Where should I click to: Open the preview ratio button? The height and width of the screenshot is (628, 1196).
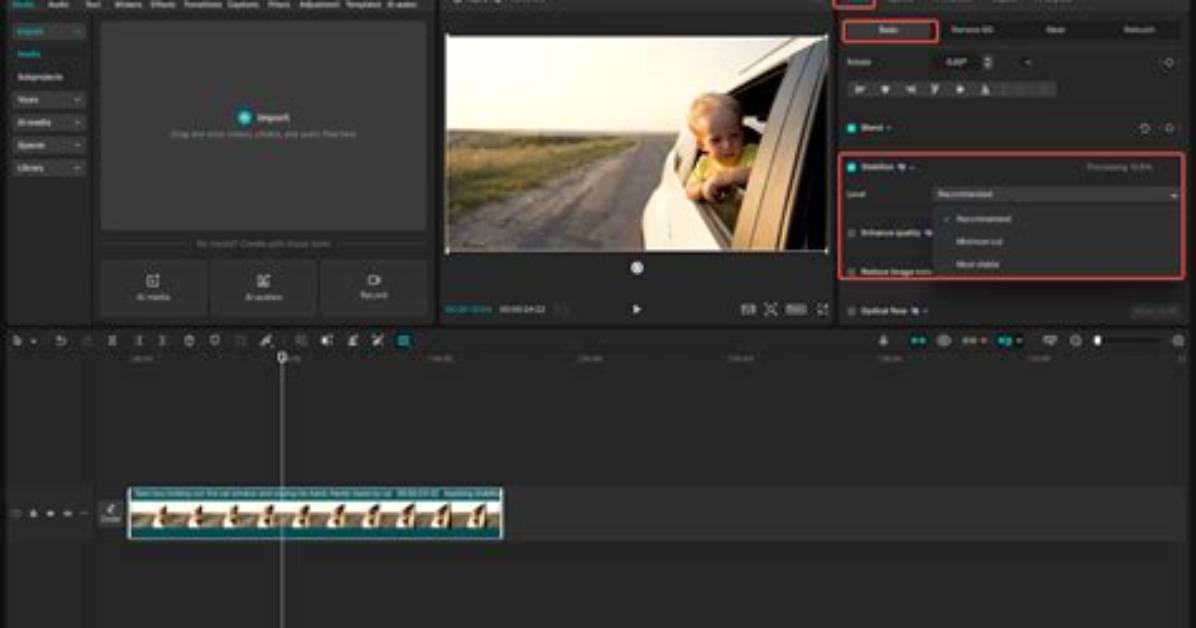click(x=796, y=309)
